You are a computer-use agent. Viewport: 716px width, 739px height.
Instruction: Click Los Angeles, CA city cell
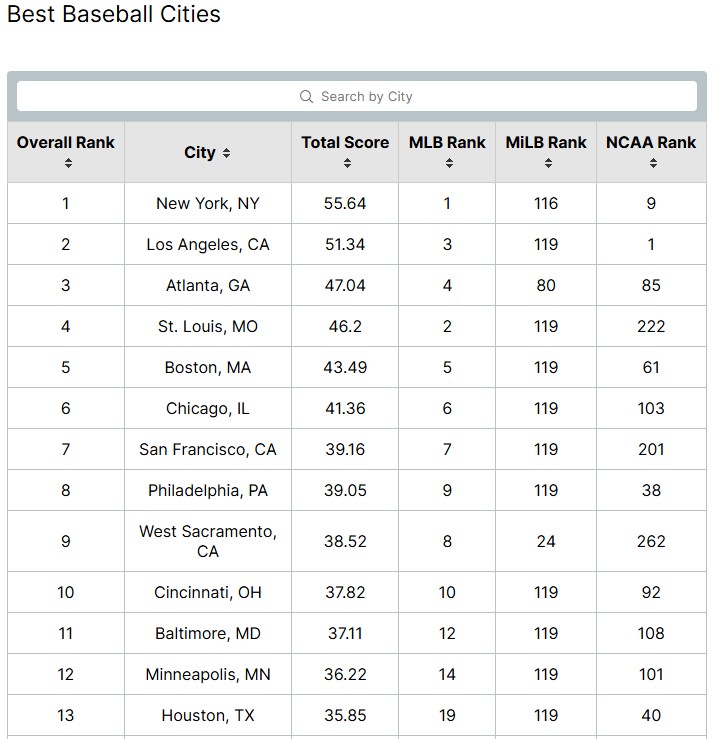(208, 244)
